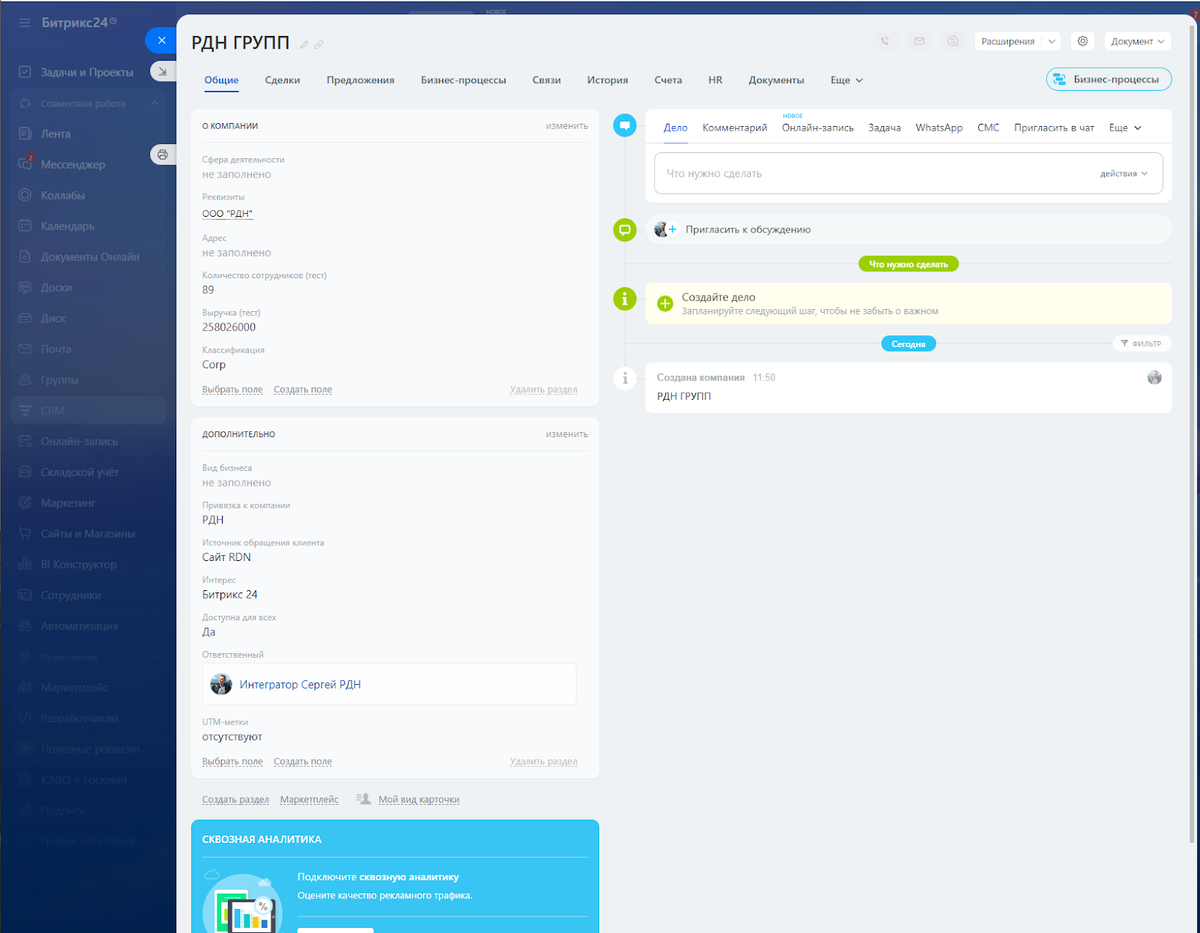Open the Бизнес-процессы tab
Screen dimensions: 1200x933
pyautogui.click(x=463, y=80)
